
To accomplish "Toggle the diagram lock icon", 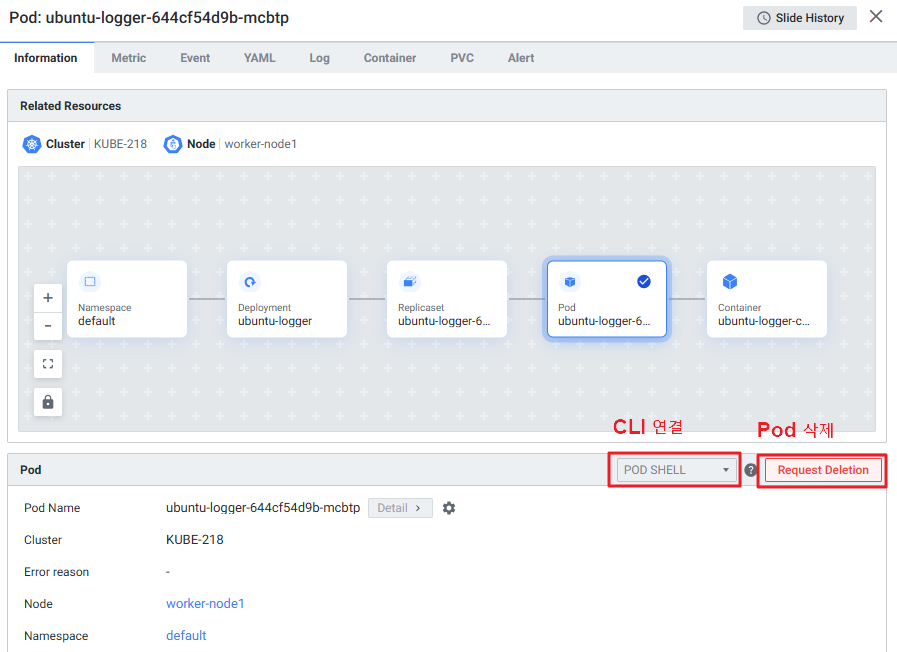I will pos(48,402).
